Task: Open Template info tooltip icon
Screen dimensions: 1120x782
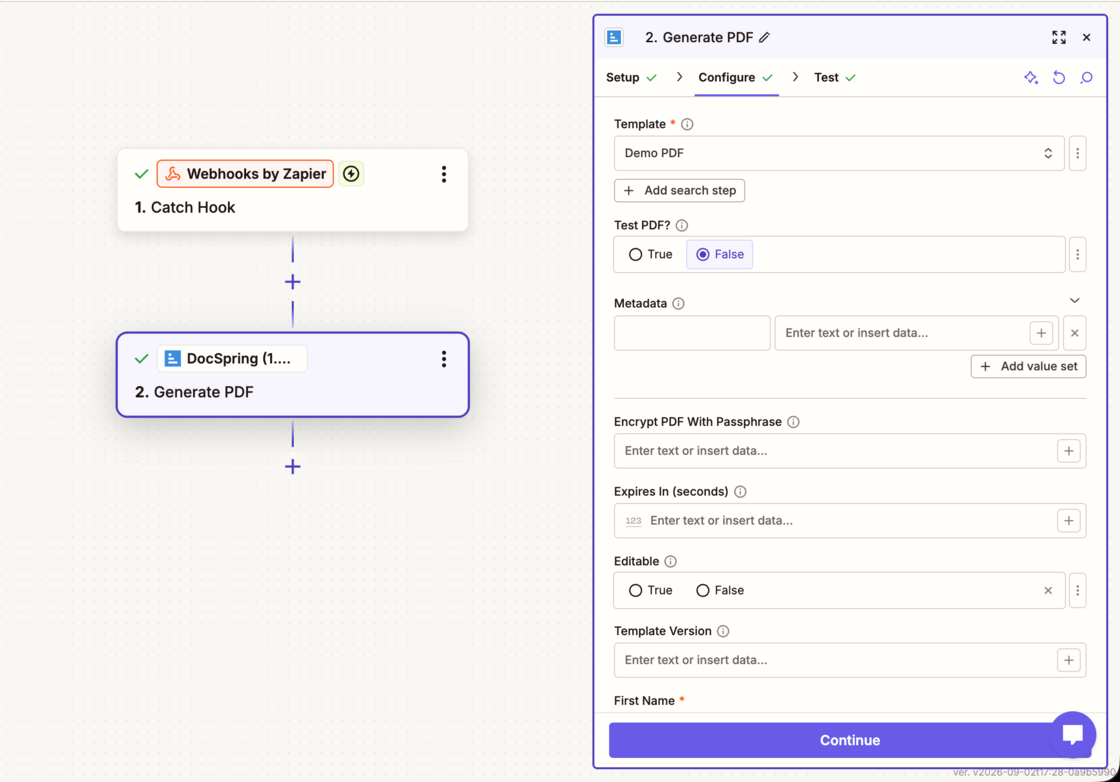Action: click(687, 124)
